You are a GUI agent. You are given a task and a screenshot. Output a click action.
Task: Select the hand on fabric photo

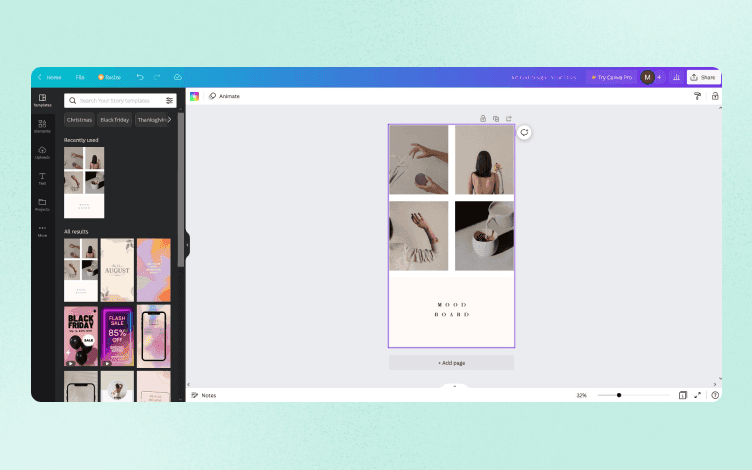[x=419, y=235]
